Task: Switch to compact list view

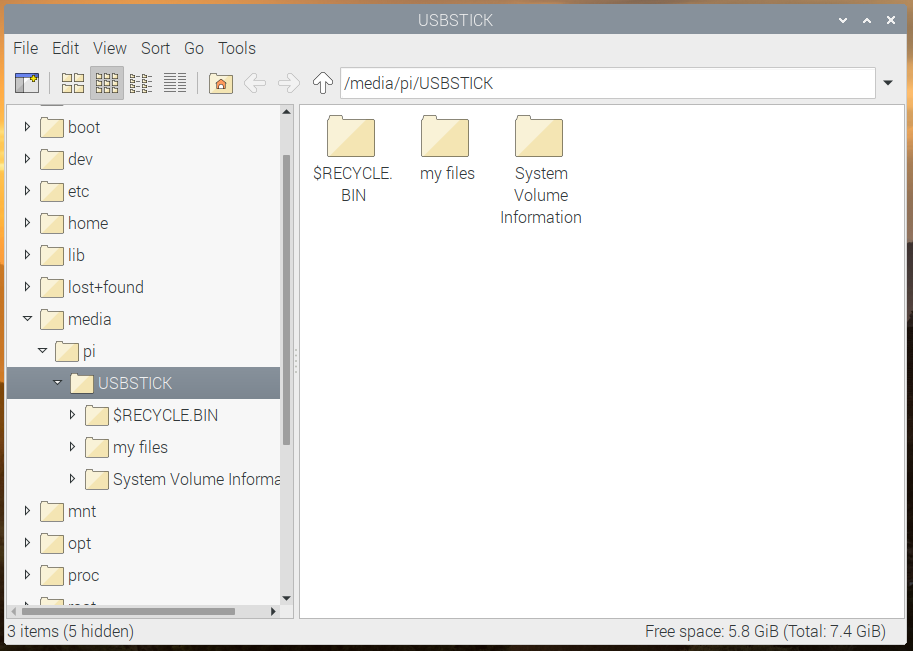Action: [x=140, y=83]
